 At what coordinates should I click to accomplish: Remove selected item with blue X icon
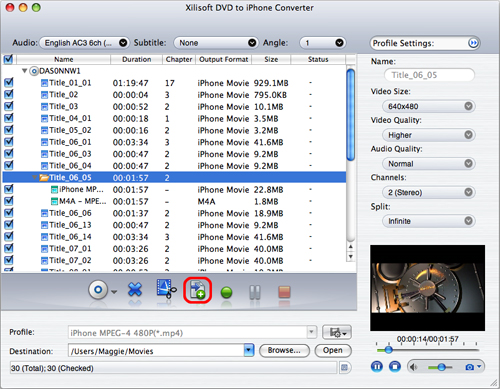(135, 290)
